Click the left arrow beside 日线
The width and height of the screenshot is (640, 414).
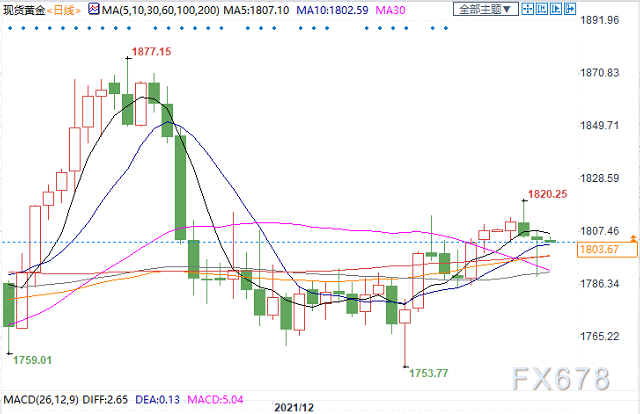[49, 11]
